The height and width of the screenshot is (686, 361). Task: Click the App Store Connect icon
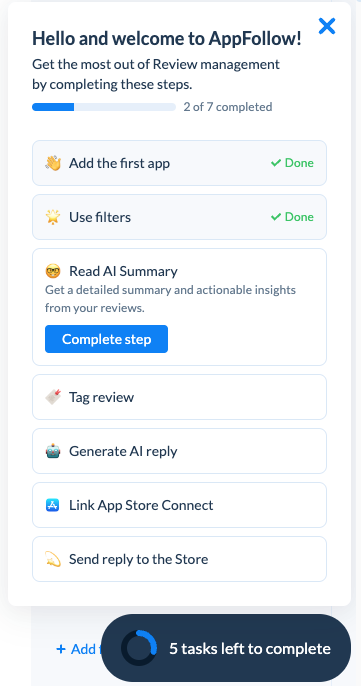point(53,505)
